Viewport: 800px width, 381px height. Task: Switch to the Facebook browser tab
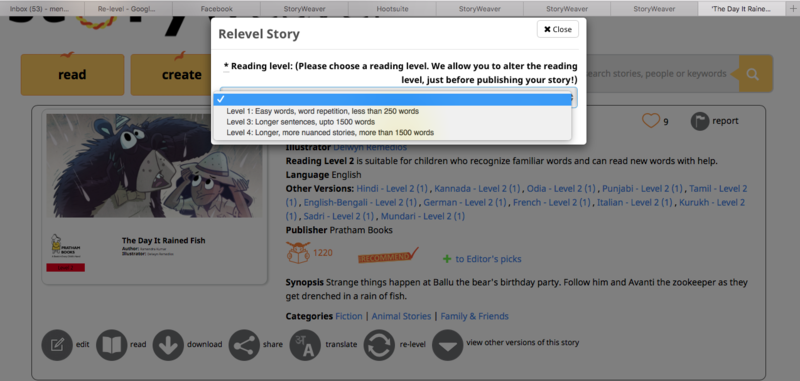[216, 9]
